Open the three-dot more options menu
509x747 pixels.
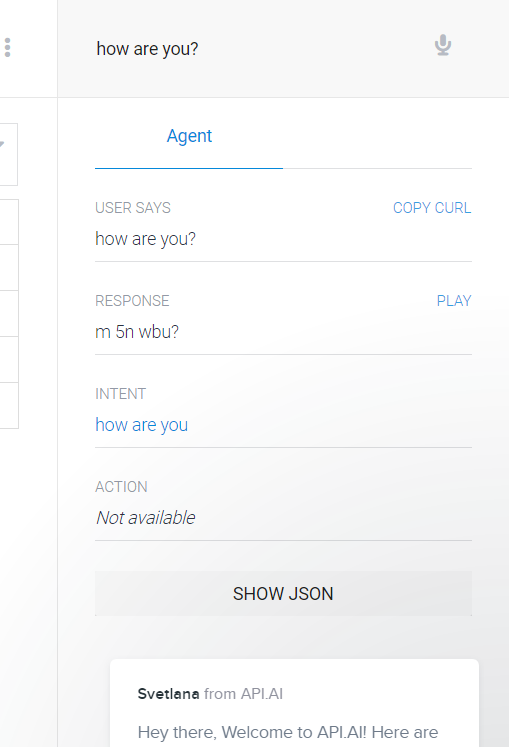[x=7, y=48]
